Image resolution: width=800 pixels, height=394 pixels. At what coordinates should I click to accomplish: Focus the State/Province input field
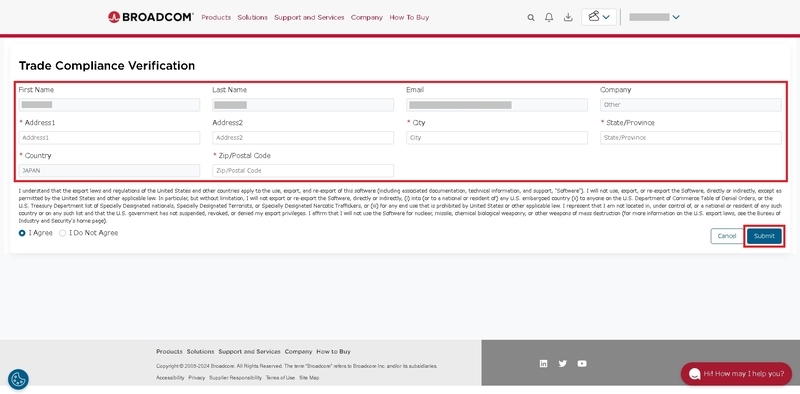click(x=691, y=138)
